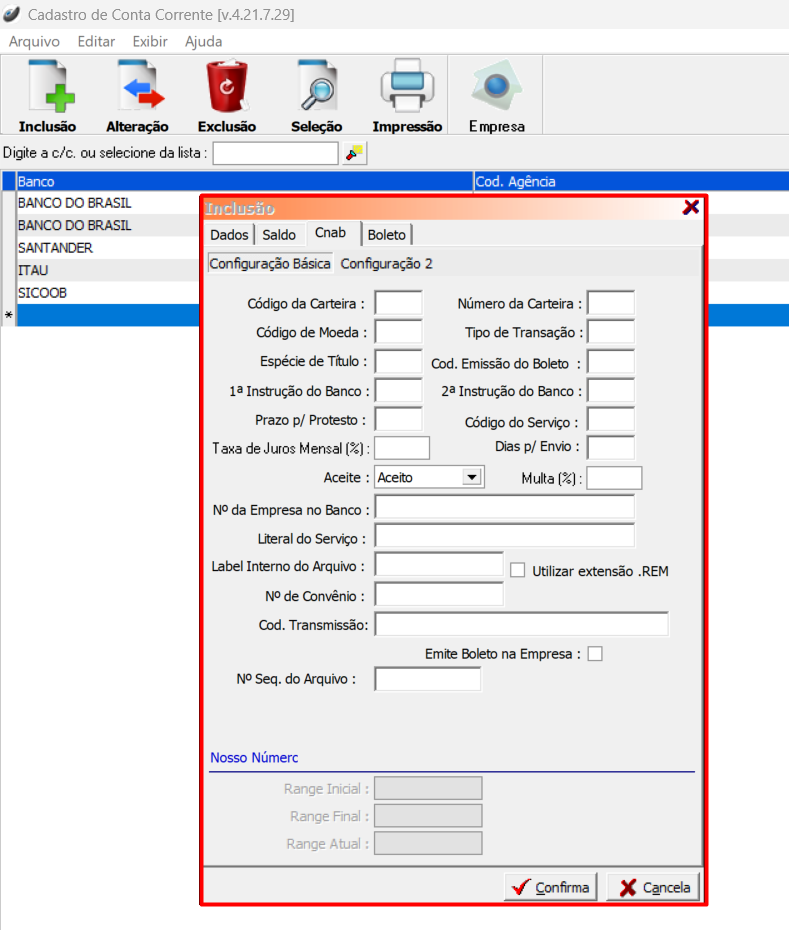
Task: Click the Impressão printer icon
Action: point(407,87)
